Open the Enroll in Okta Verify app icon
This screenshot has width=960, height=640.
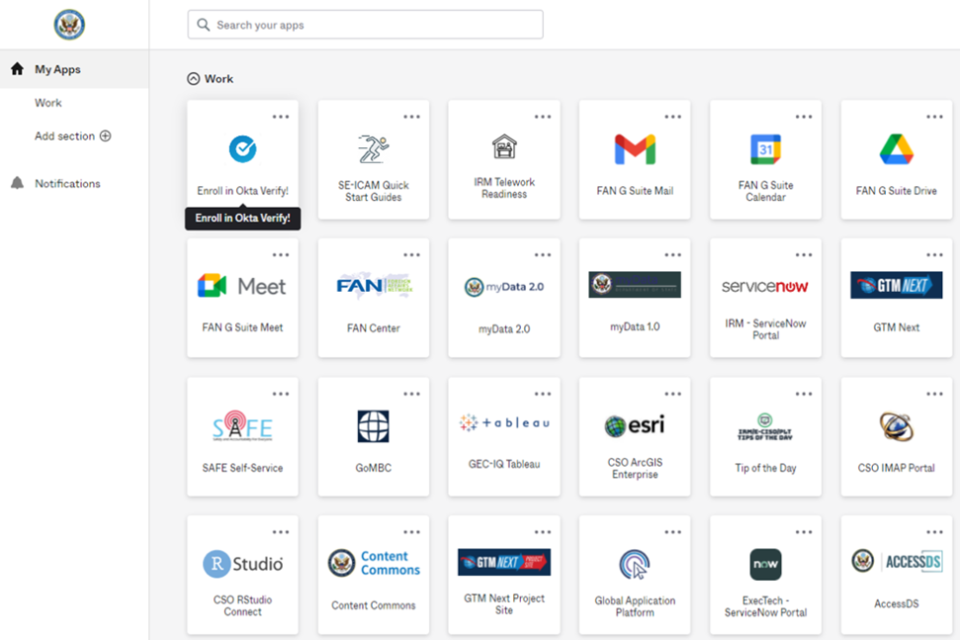click(242, 149)
